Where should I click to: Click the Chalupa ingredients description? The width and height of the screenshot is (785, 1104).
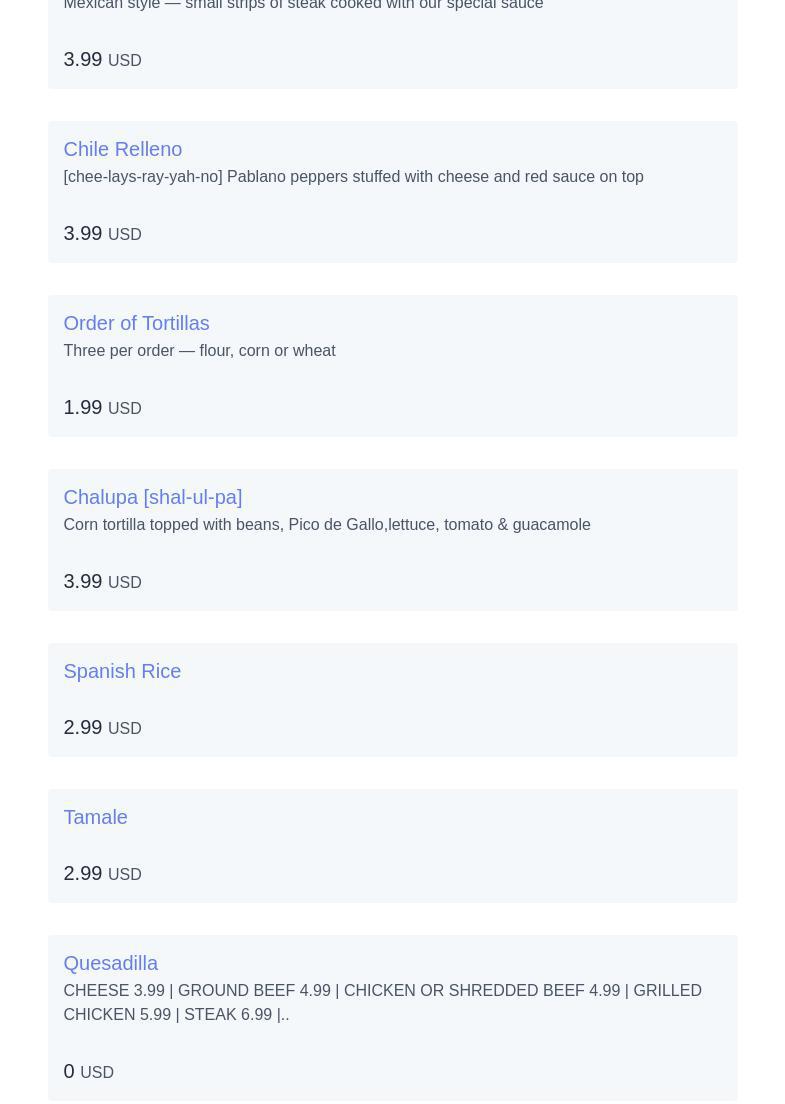(327, 525)
